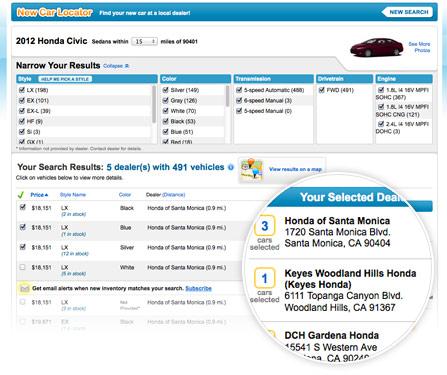
Task: Click the info icon beside 491 vehicles
Action: (230, 167)
